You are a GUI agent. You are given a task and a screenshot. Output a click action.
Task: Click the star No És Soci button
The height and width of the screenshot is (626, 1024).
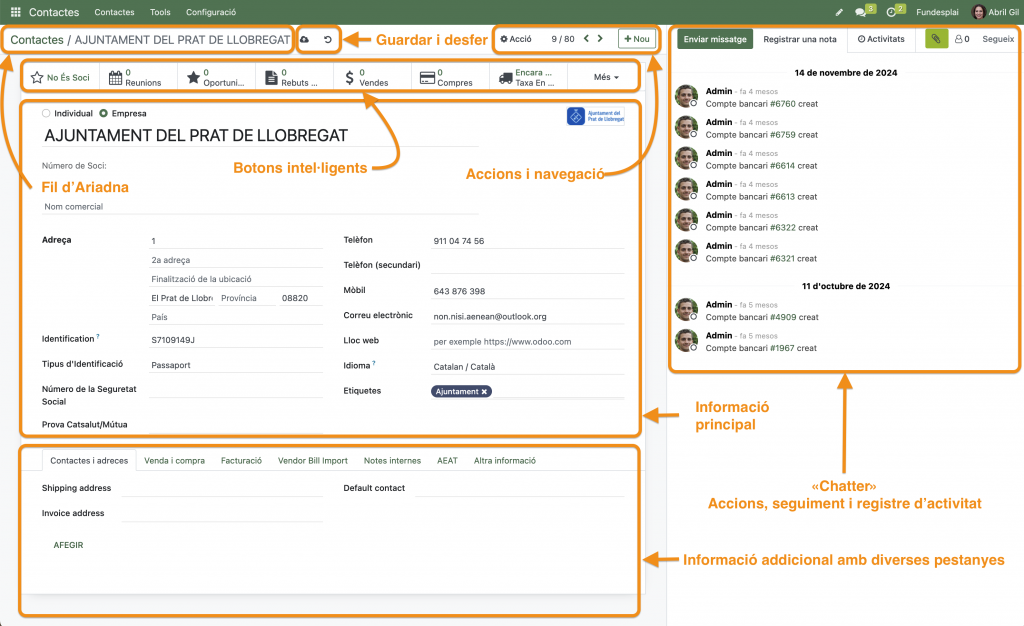tap(60, 77)
